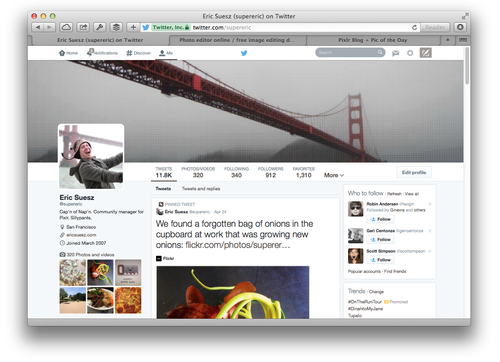Open the pinned tweet's vegetable photo
This screenshot has width=500, height=362.
233,292
